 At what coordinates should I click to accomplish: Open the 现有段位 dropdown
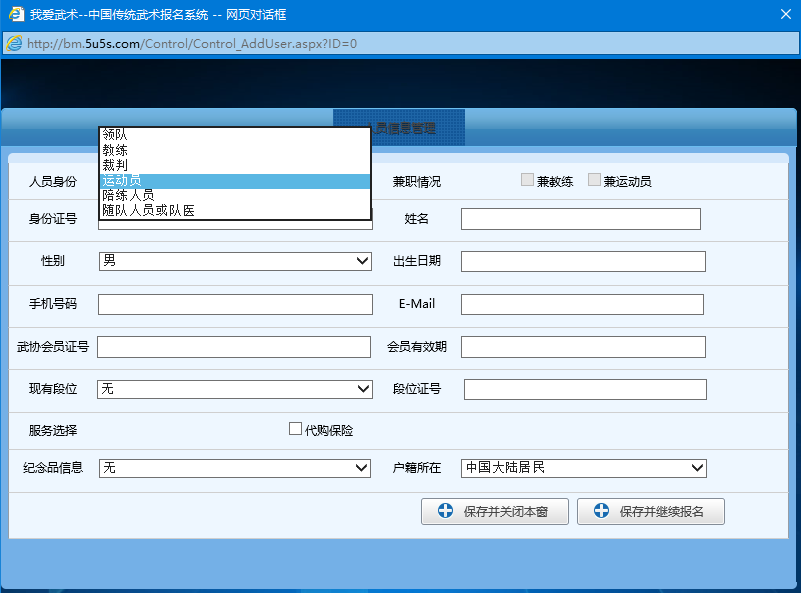pyautogui.click(x=363, y=388)
